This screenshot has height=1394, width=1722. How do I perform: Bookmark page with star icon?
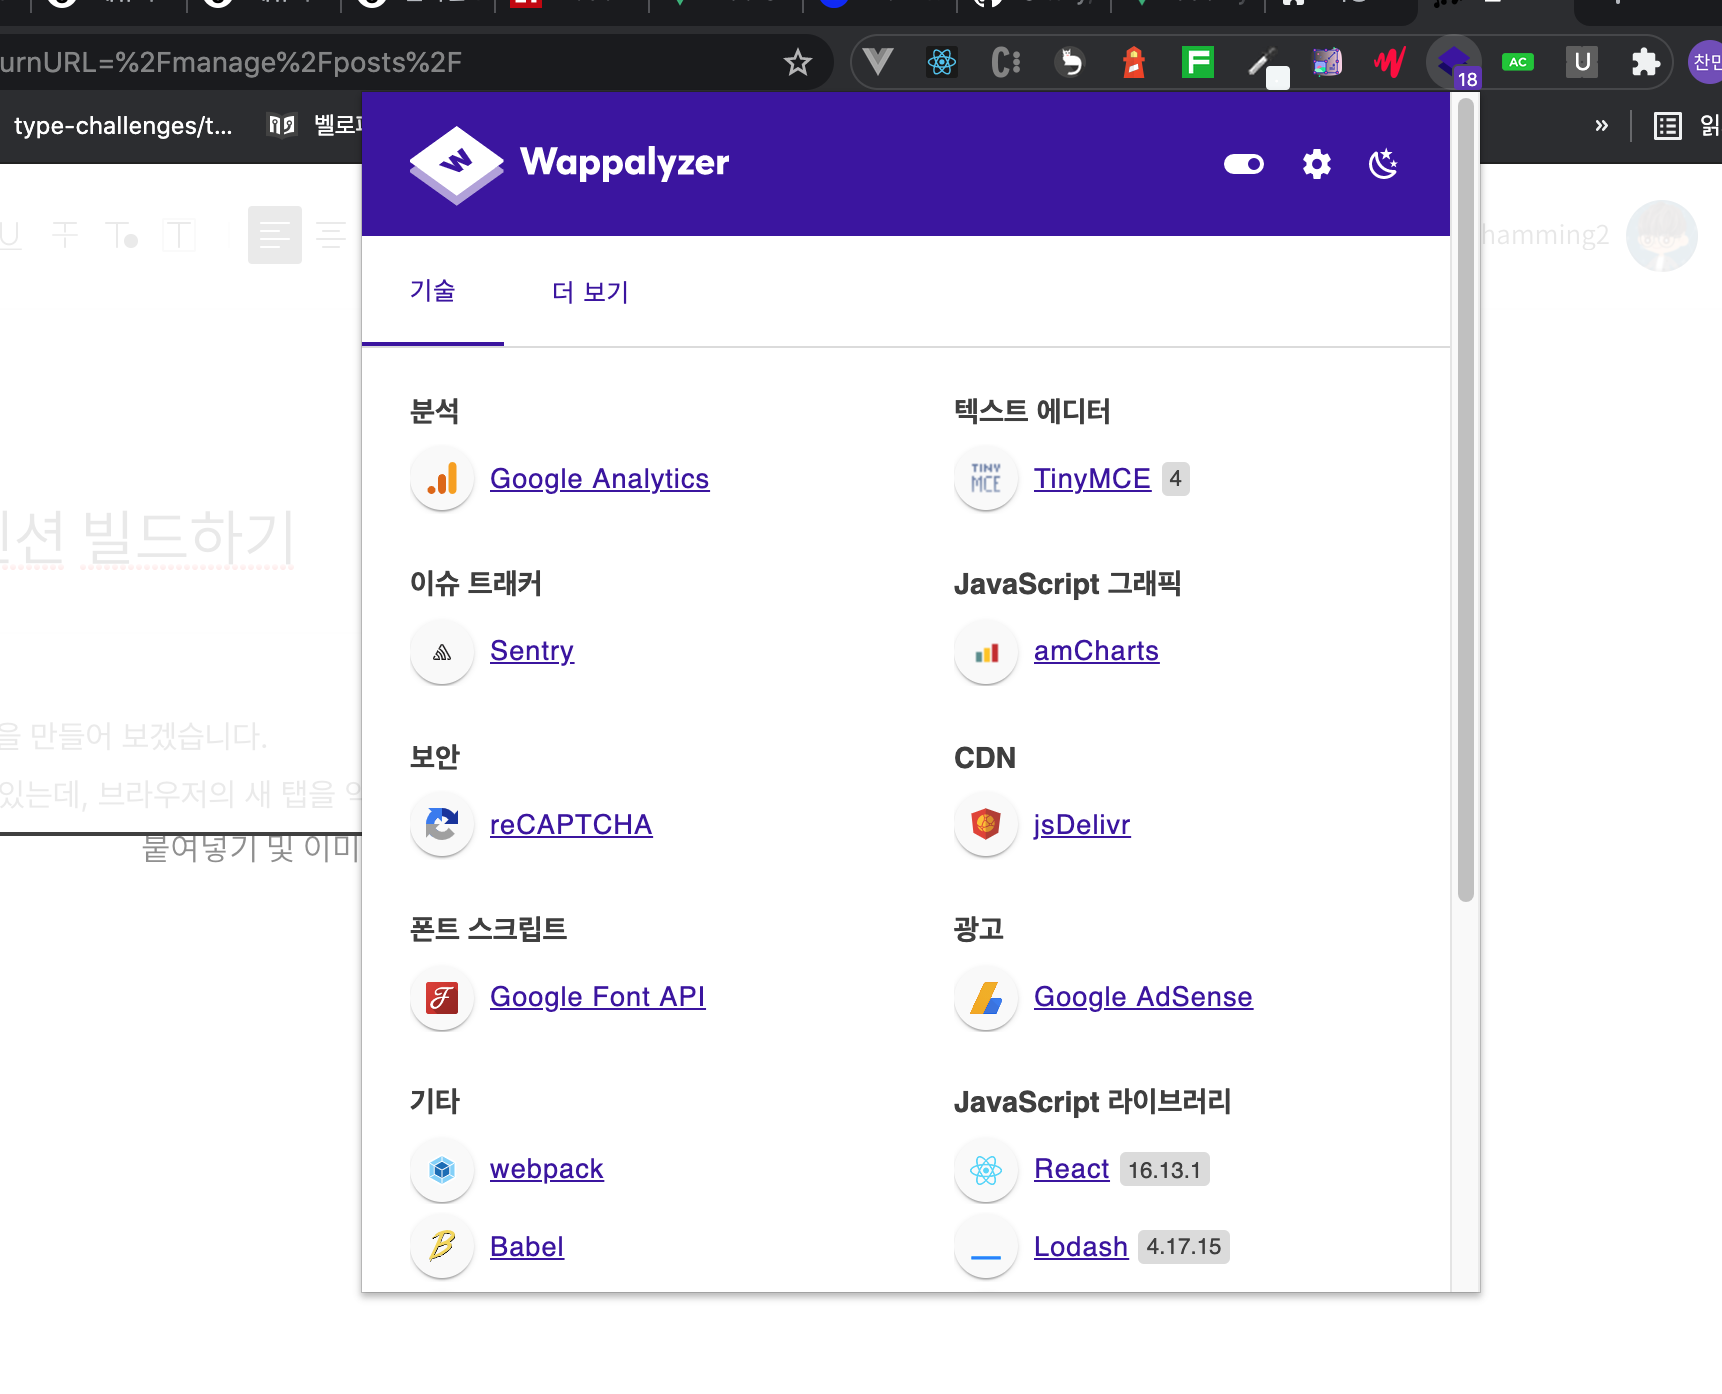[798, 62]
